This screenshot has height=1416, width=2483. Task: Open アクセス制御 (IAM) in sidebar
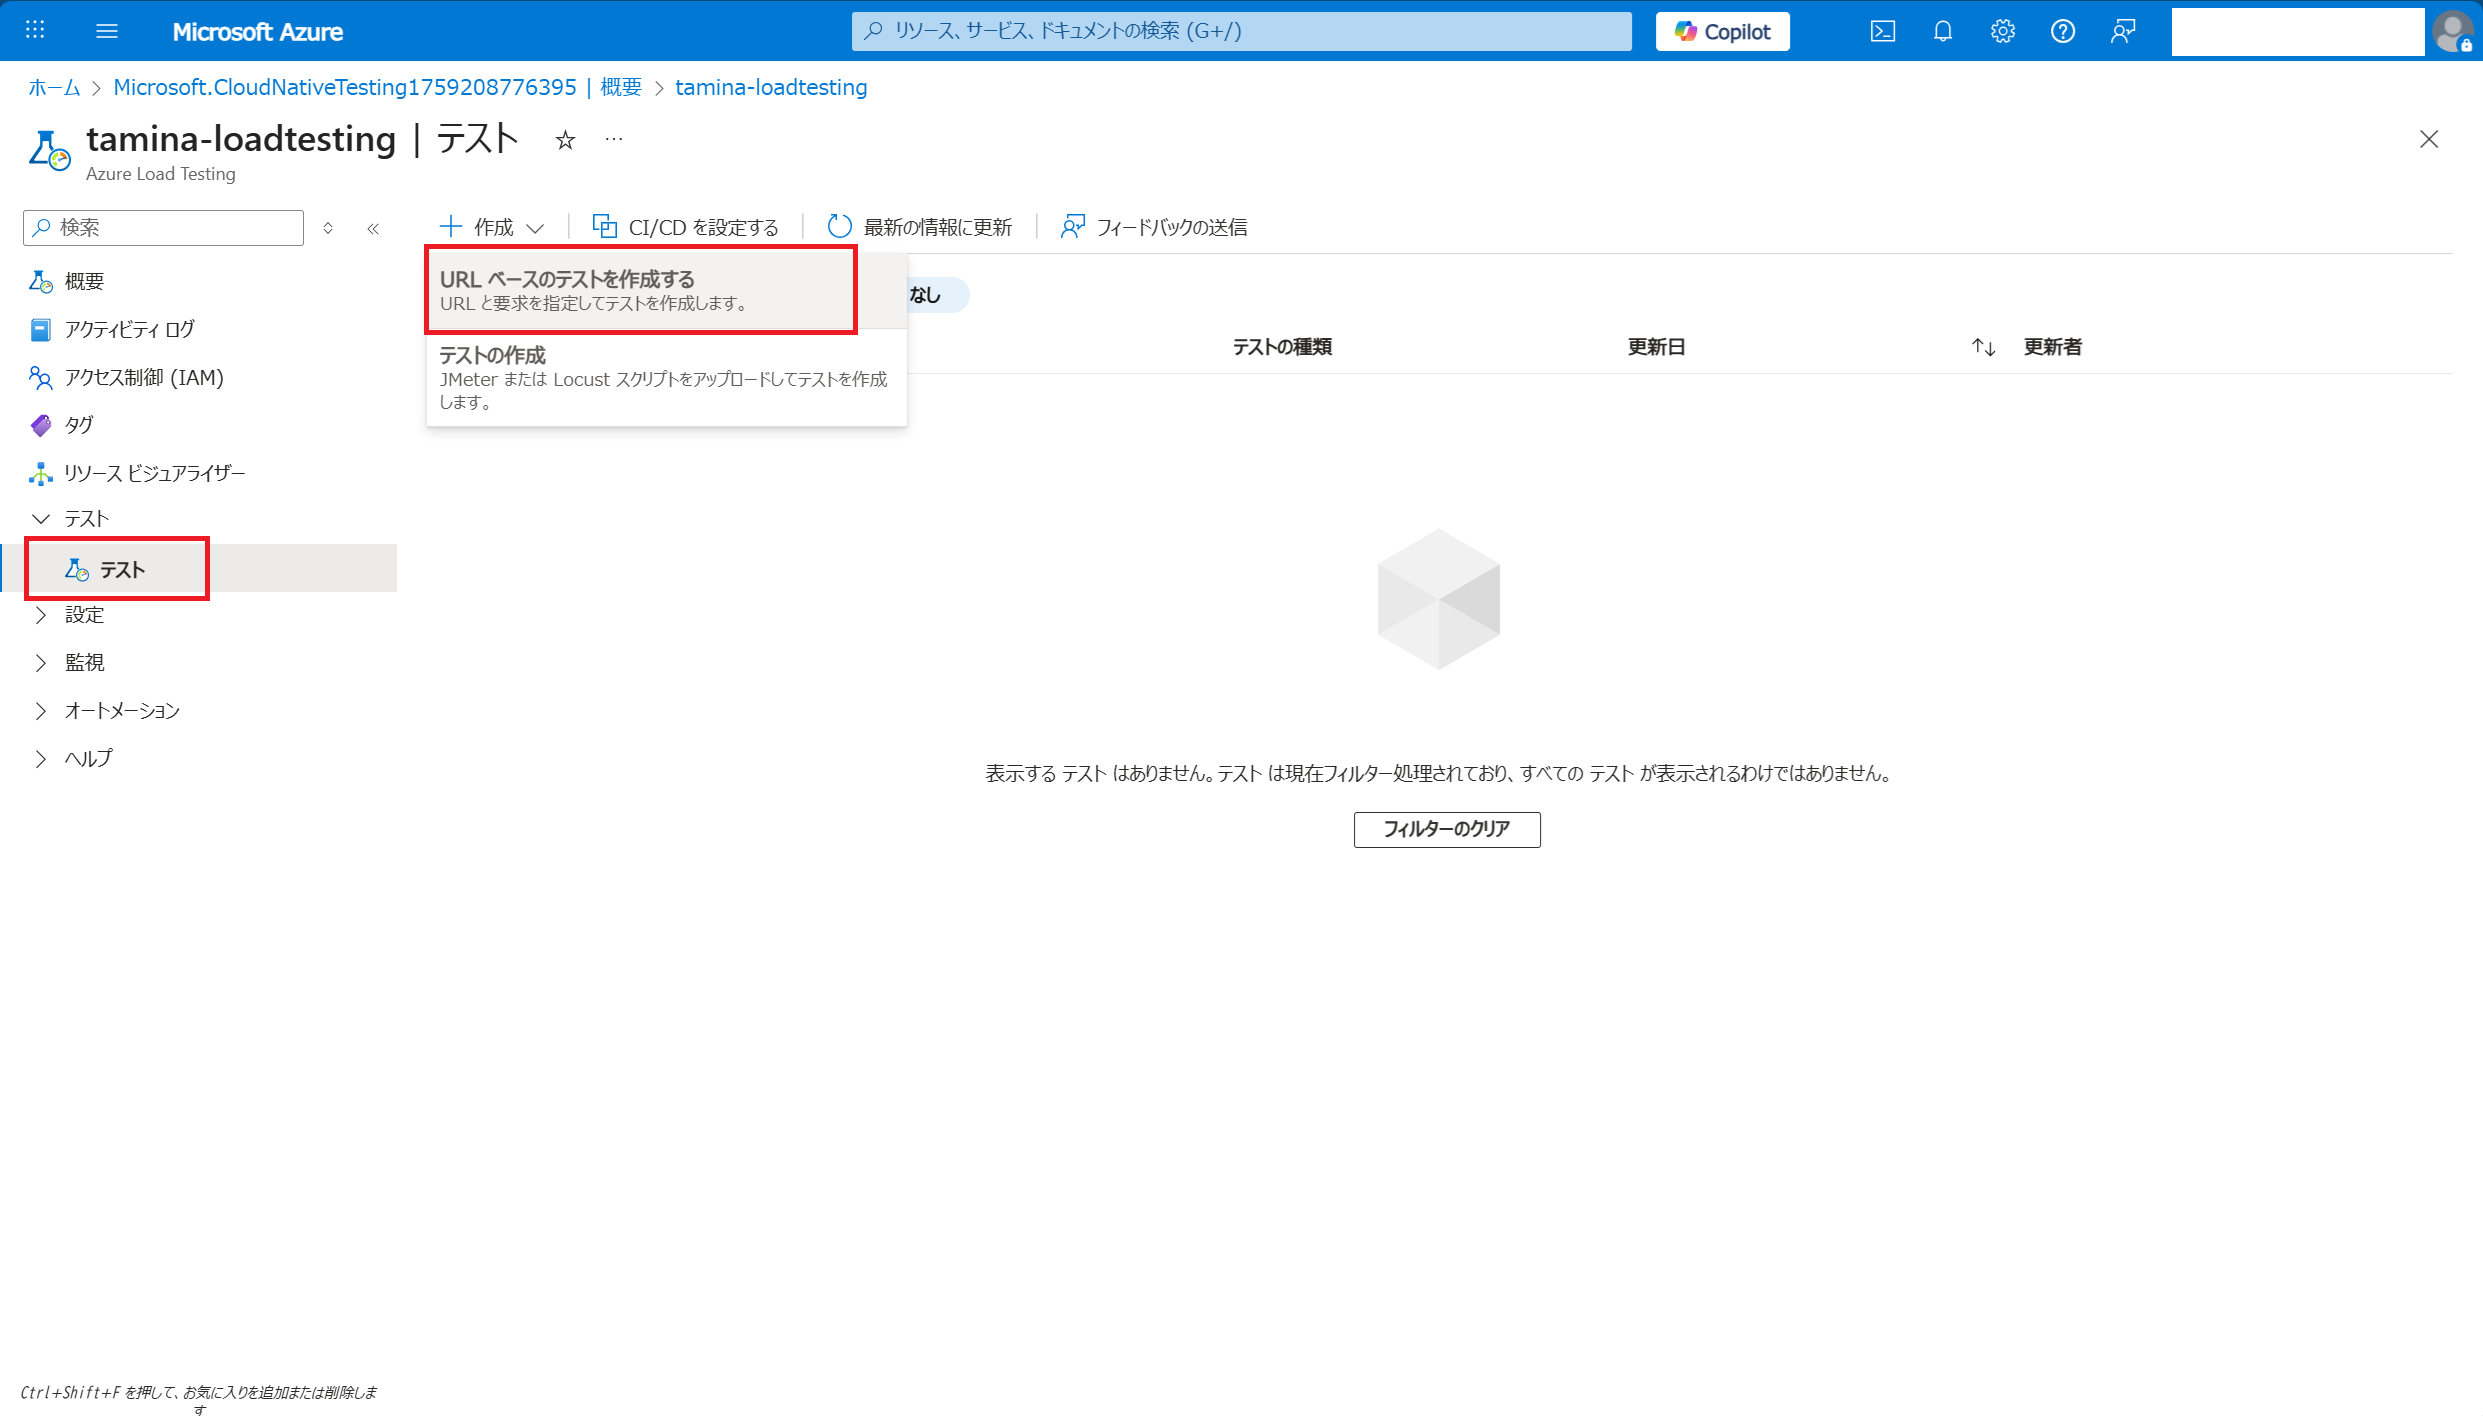[143, 378]
